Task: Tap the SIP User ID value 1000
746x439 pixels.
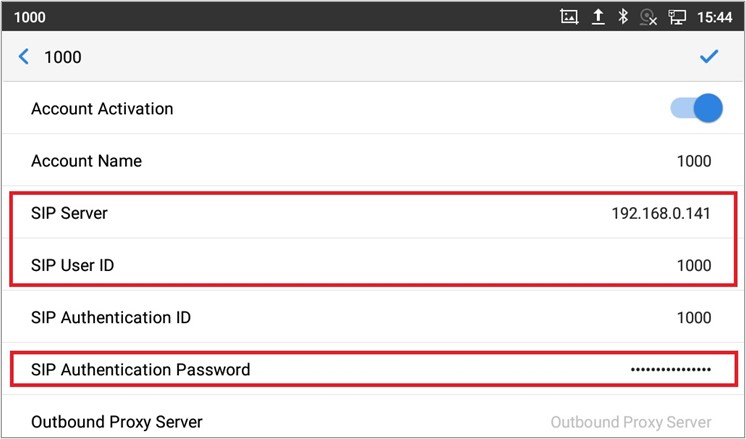Action: 693,265
